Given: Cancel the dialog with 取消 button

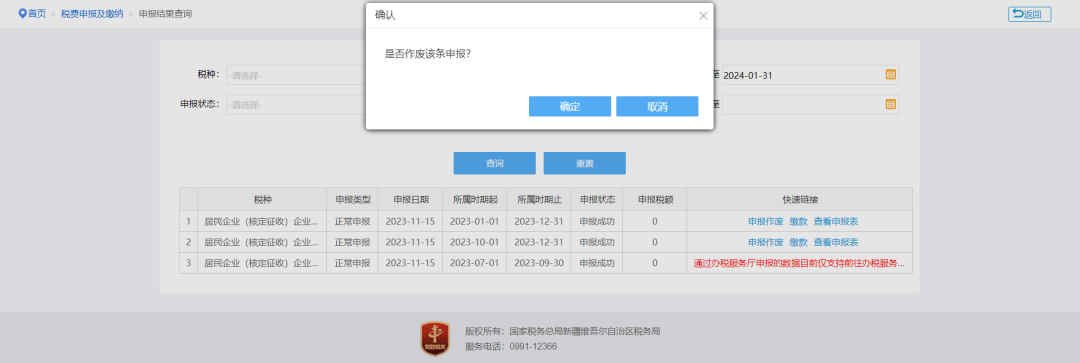Looking at the screenshot, I should pos(657,107).
